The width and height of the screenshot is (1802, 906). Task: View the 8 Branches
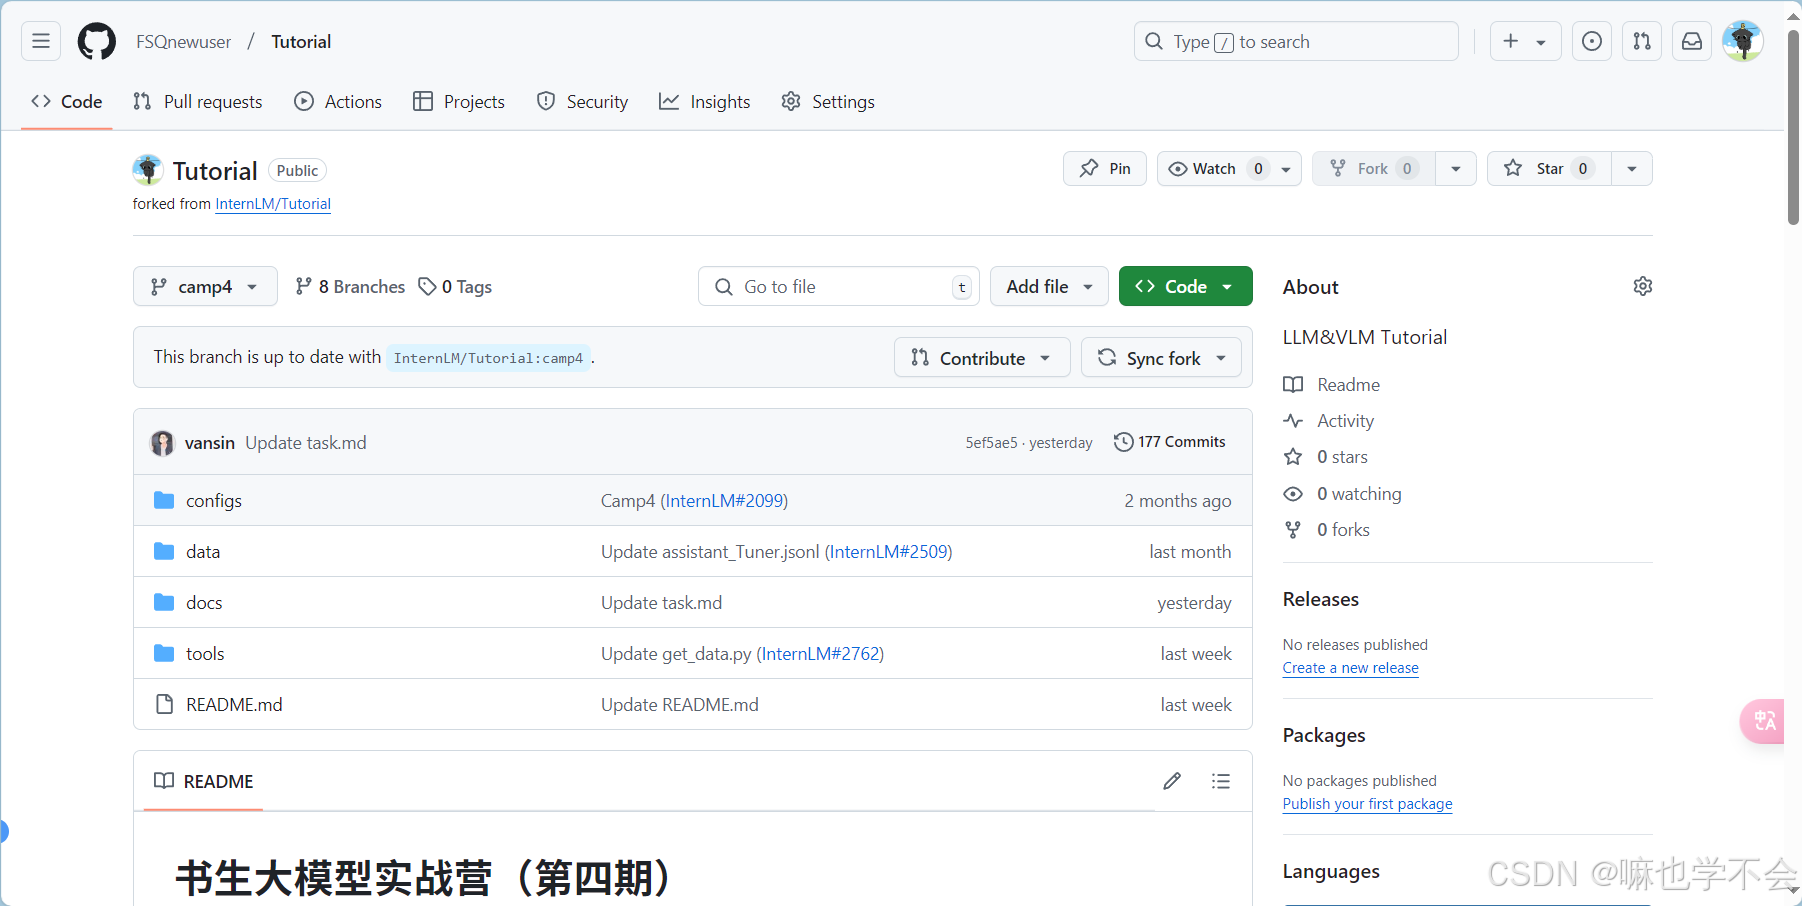point(350,287)
